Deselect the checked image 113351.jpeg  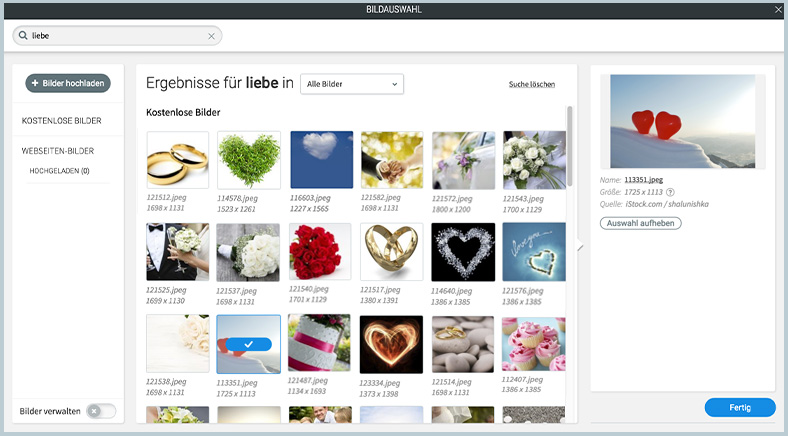point(248,344)
